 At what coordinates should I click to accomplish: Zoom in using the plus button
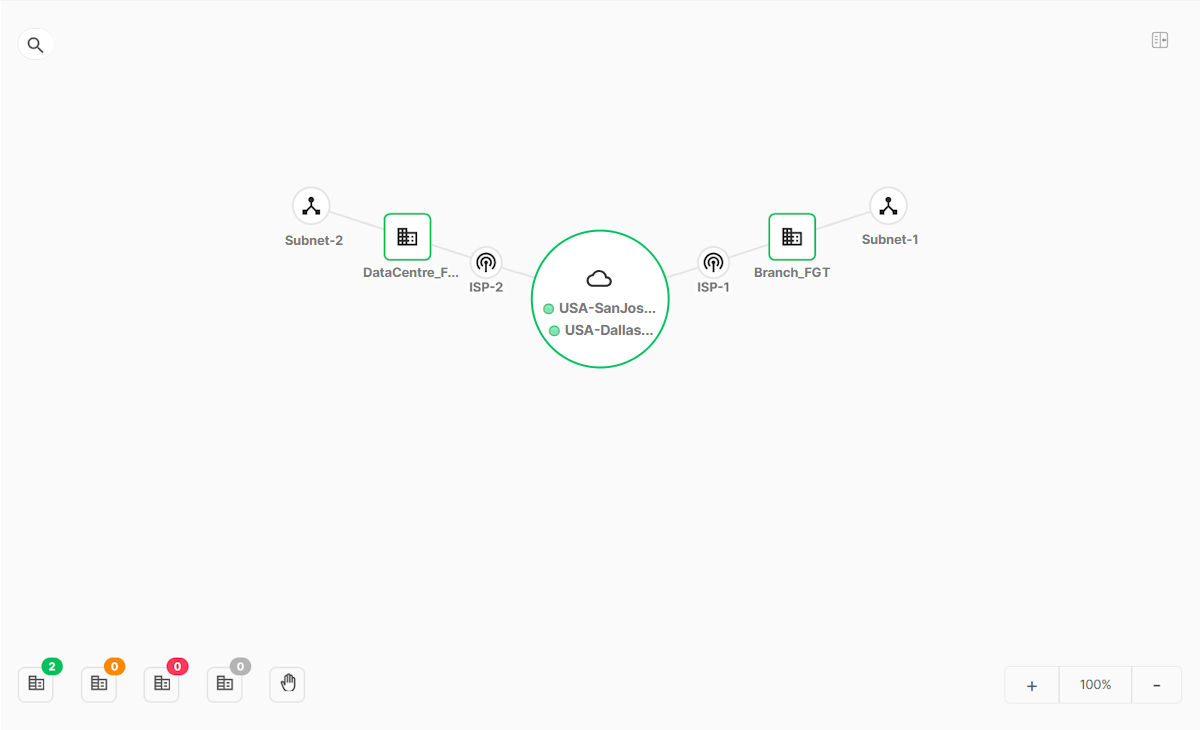1031,684
